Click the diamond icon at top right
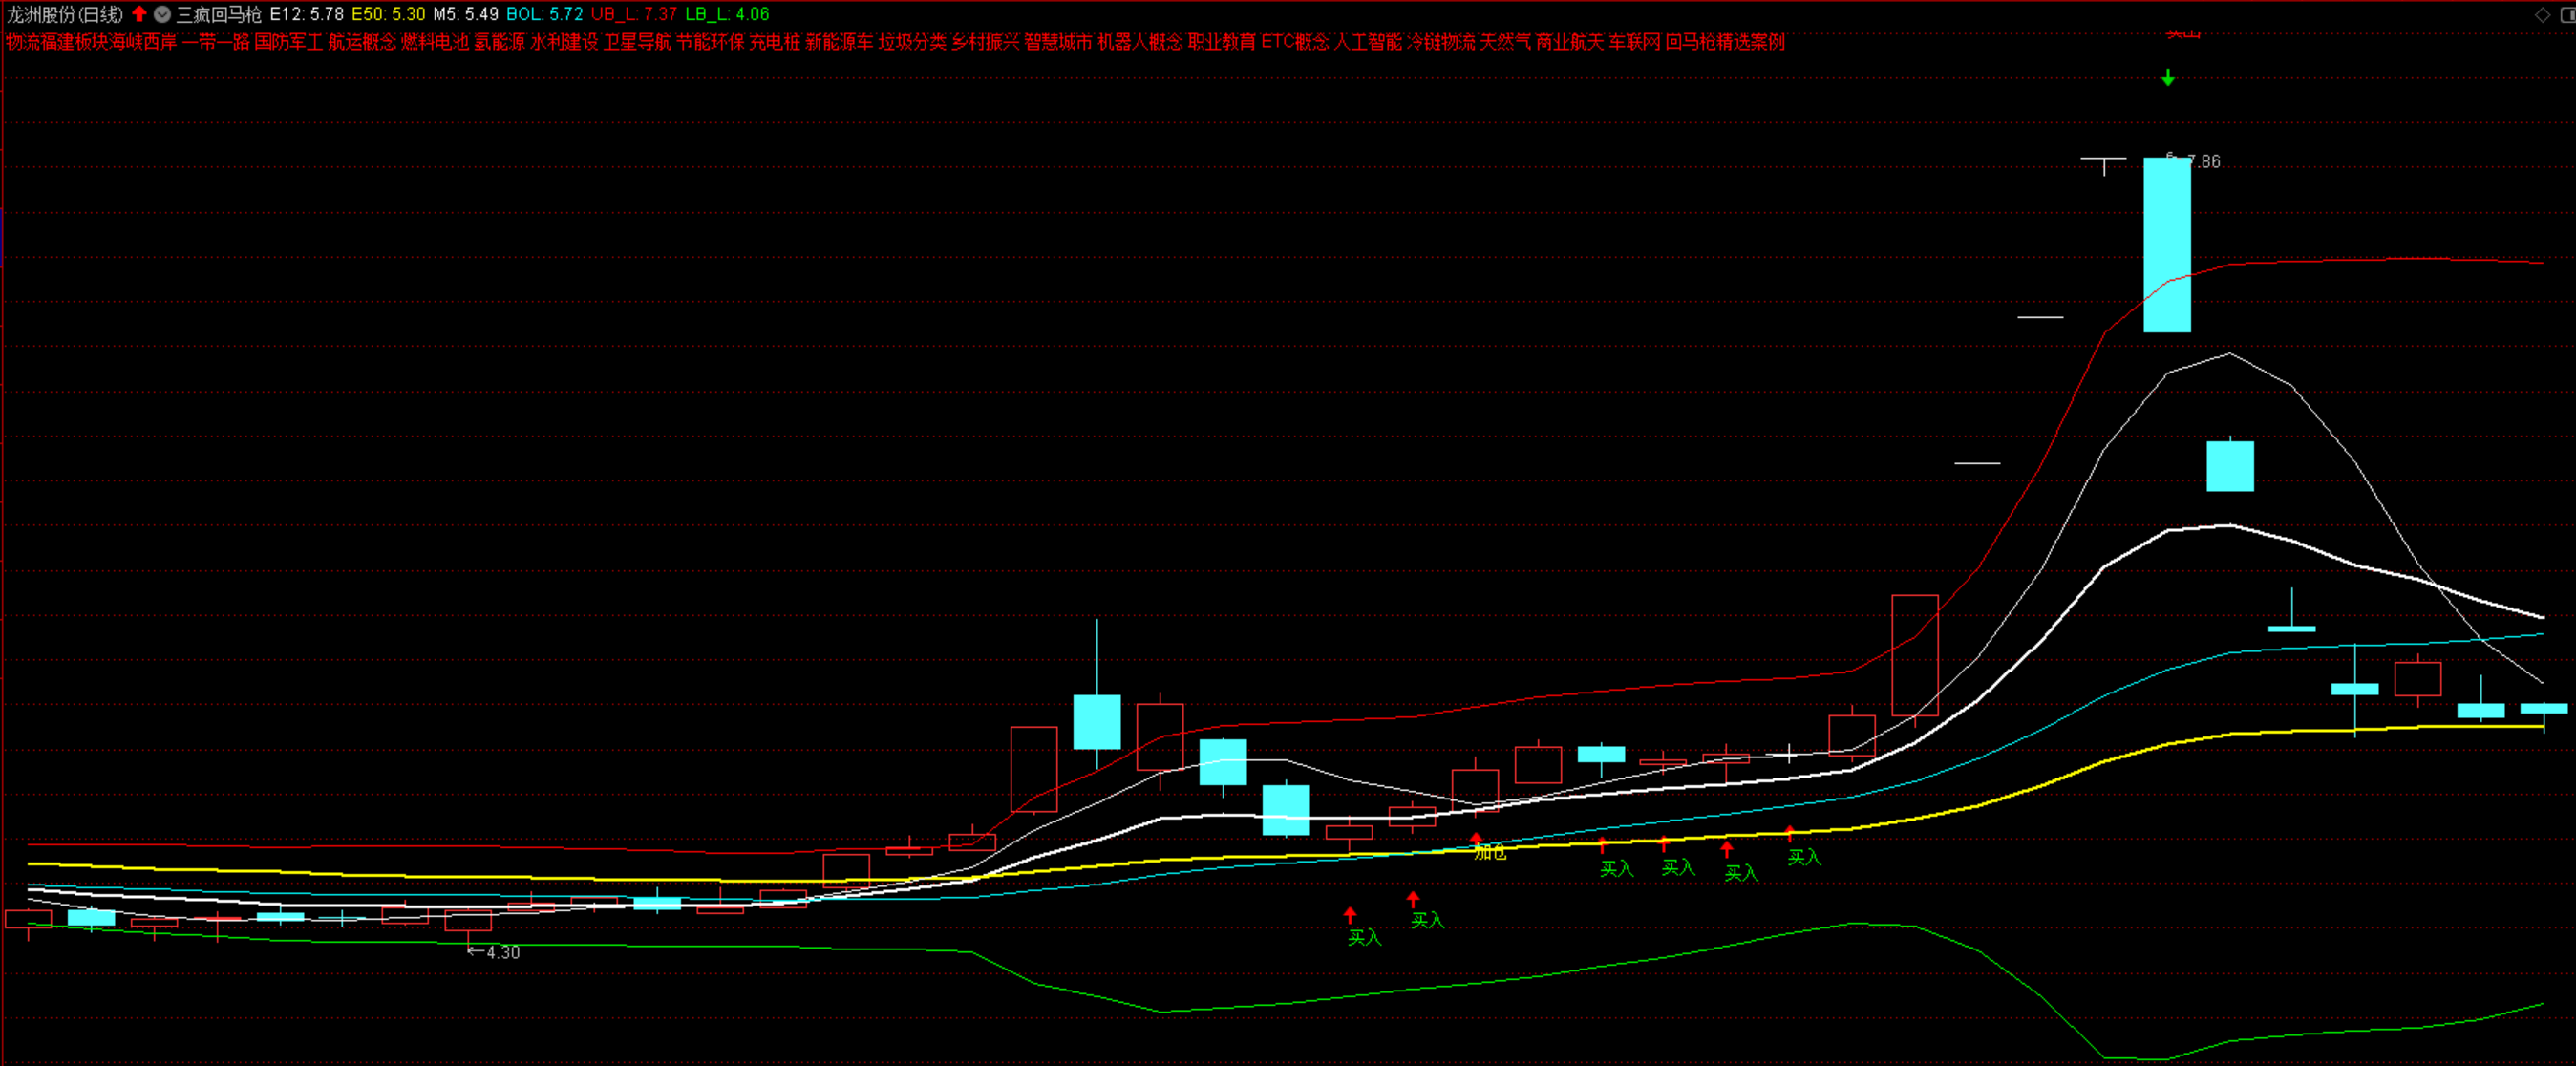2576x1066 pixels. tap(2542, 14)
